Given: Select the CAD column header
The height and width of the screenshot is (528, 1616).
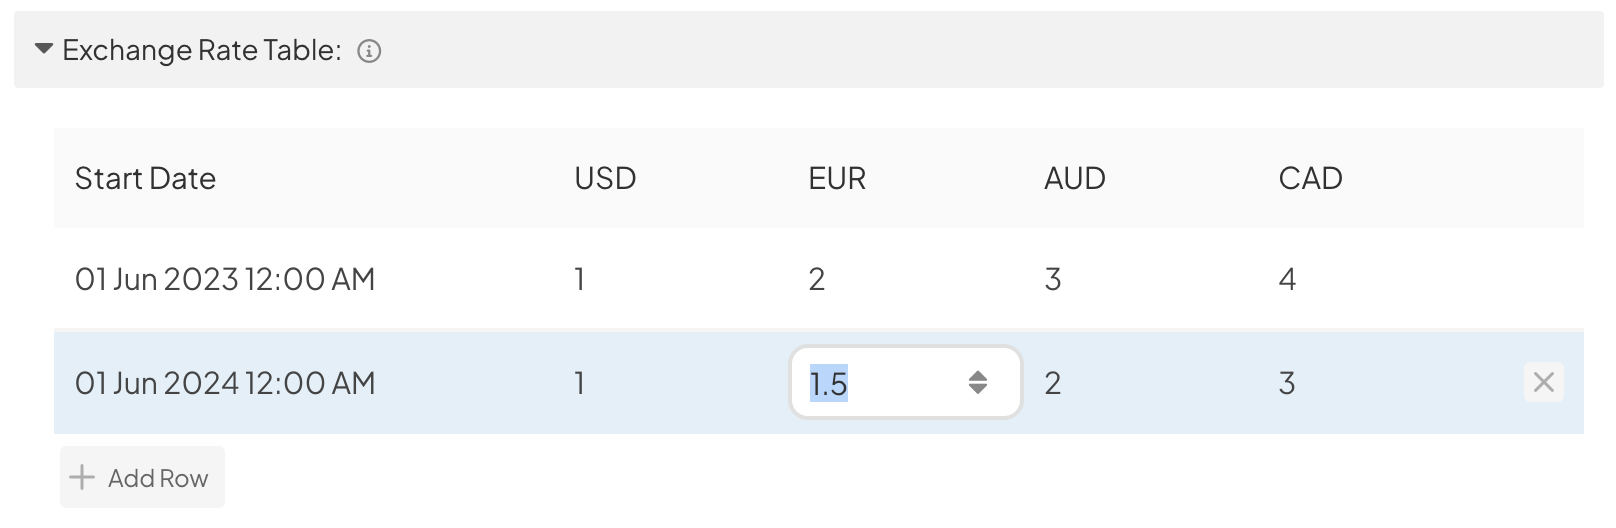Looking at the screenshot, I should click(1310, 178).
